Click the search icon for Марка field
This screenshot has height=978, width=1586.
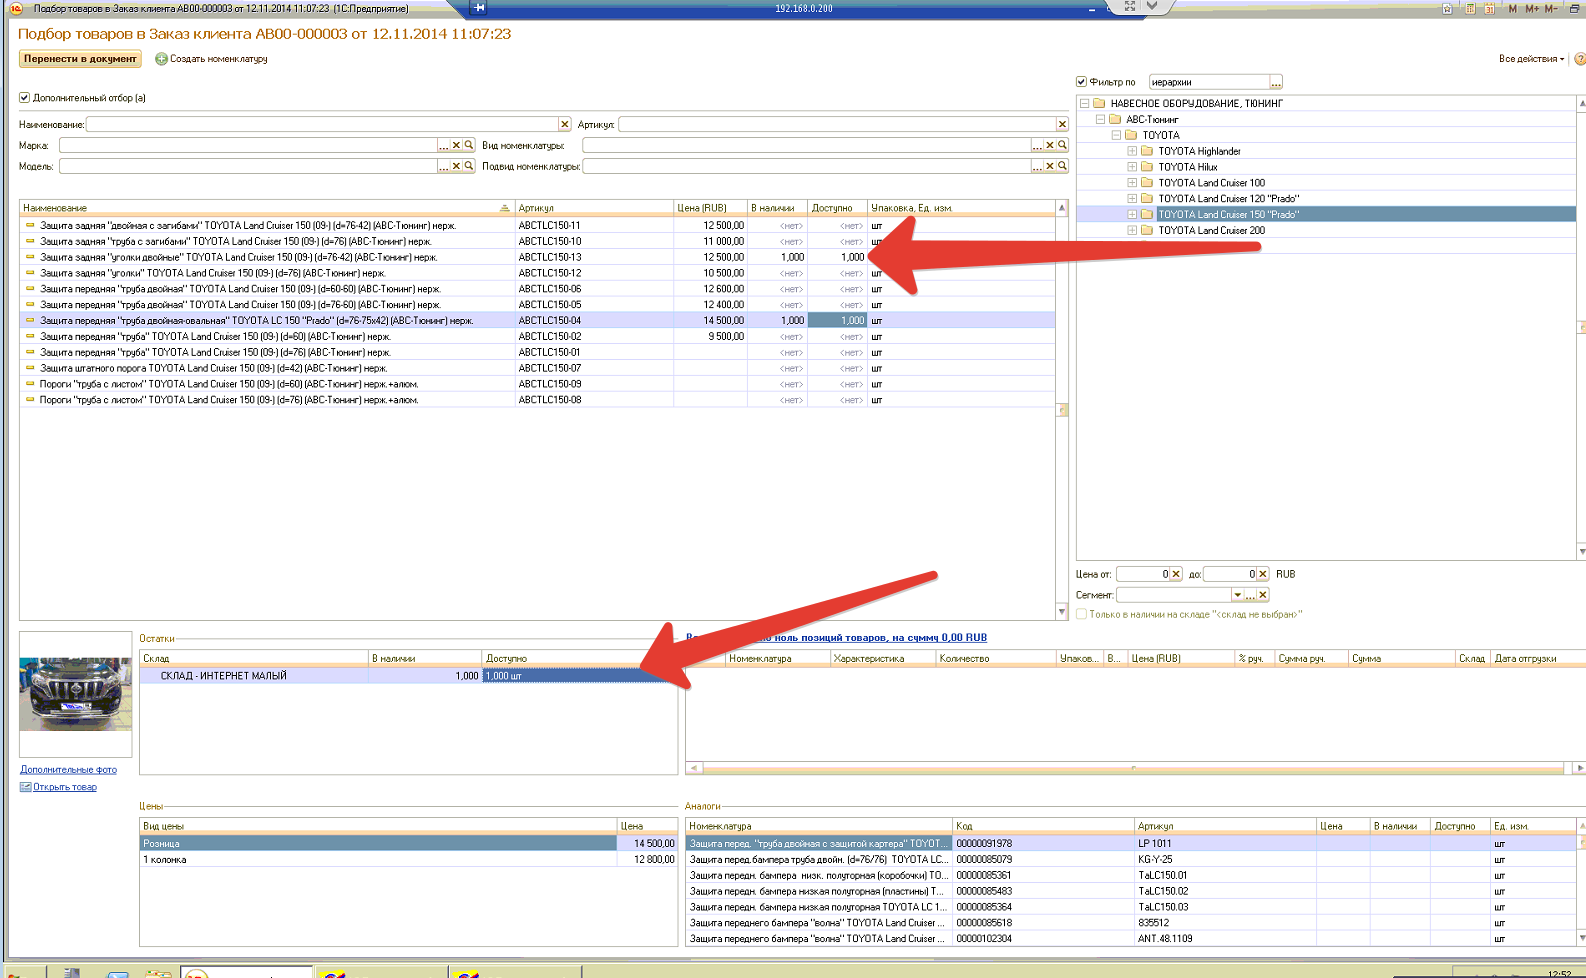pos(469,145)
